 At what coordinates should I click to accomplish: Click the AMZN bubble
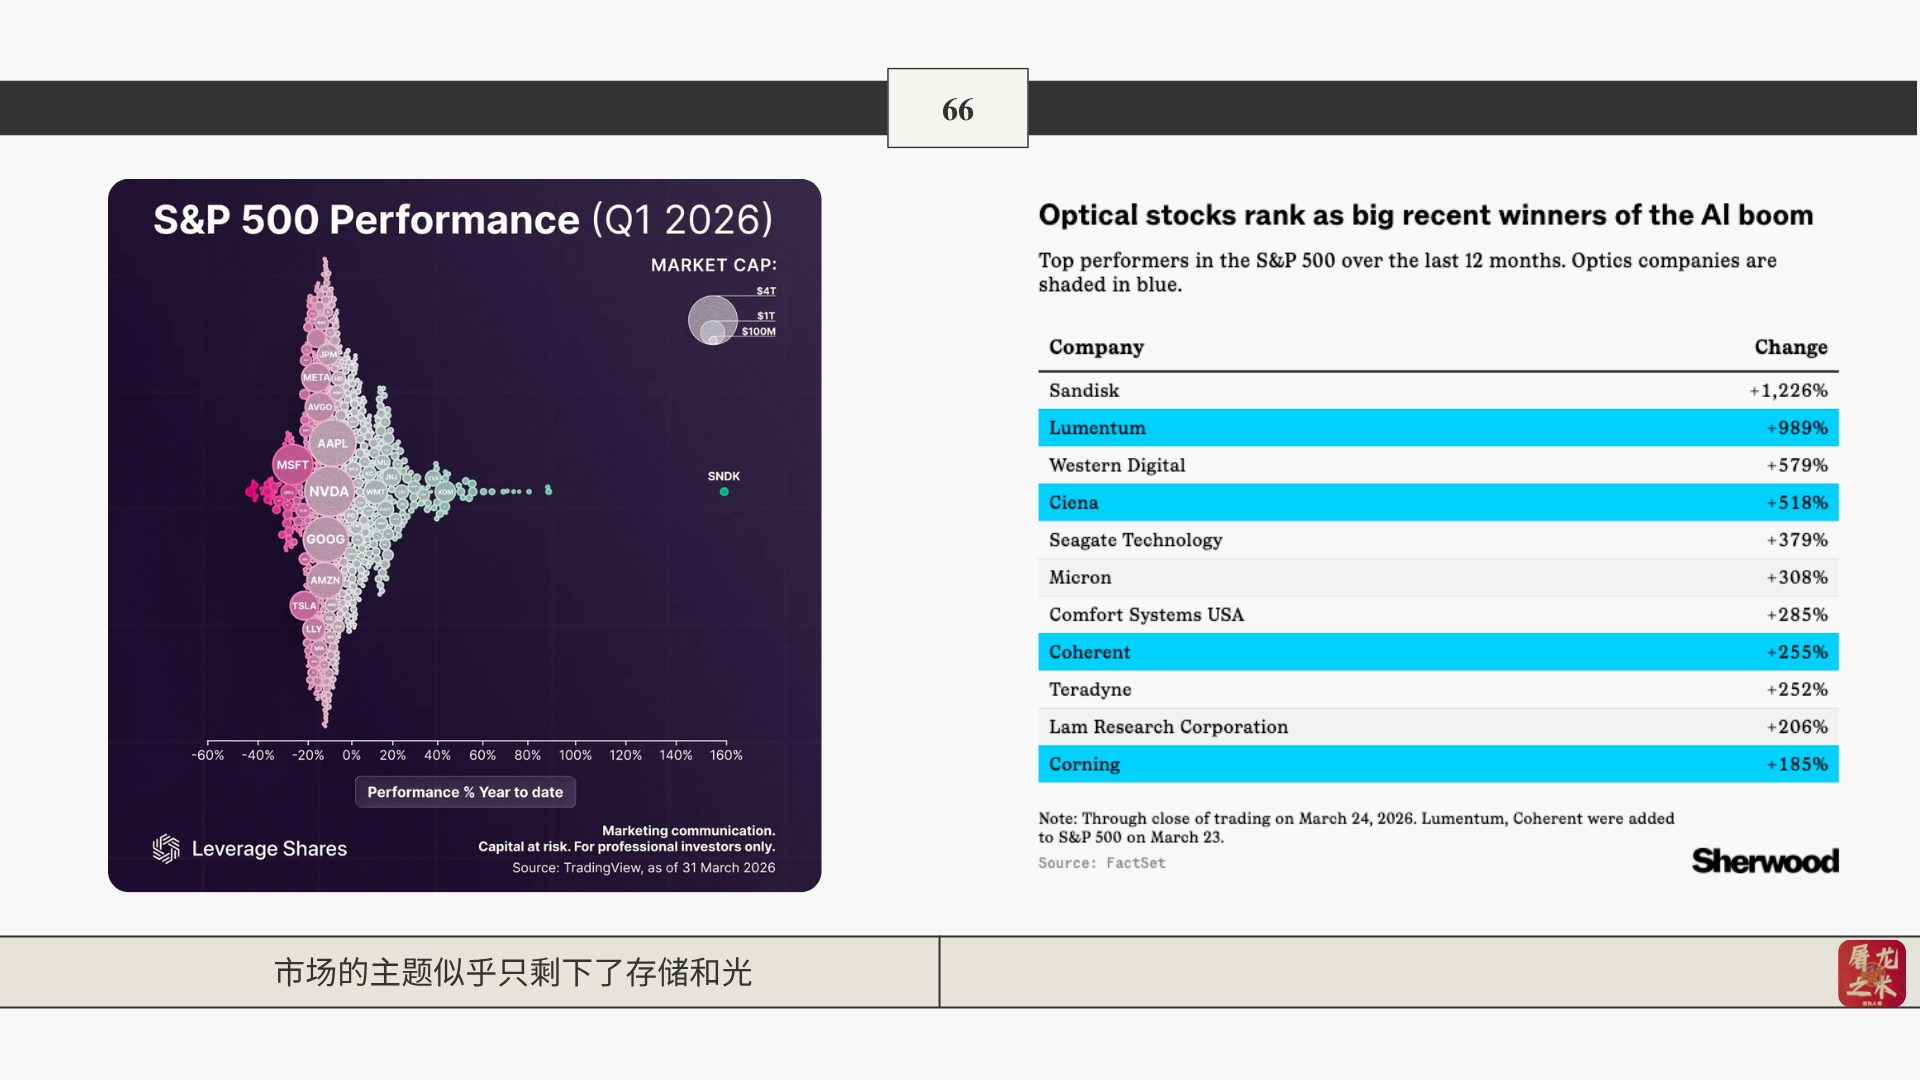(x=325, y=580)
